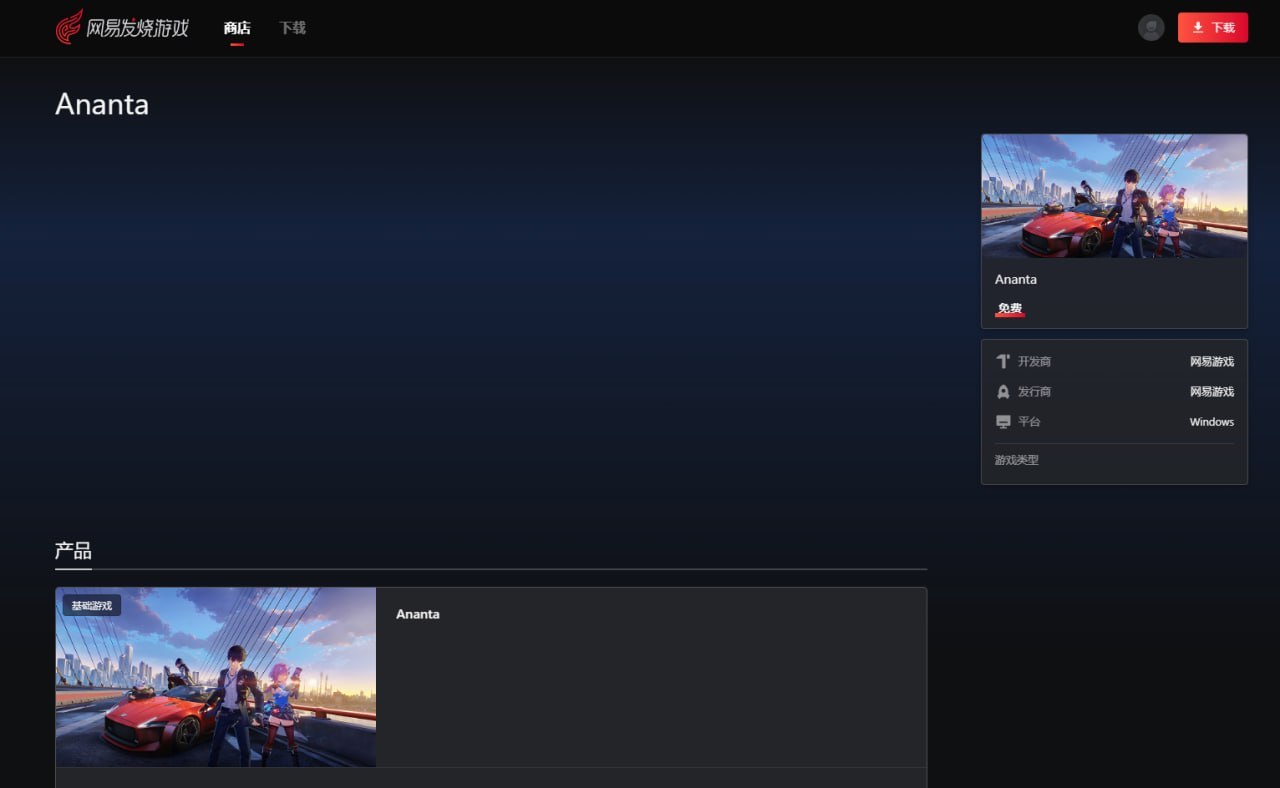Click the 平台 label
The height and width of the screenshot is (788, 1280).
(x=1029, y=422)
